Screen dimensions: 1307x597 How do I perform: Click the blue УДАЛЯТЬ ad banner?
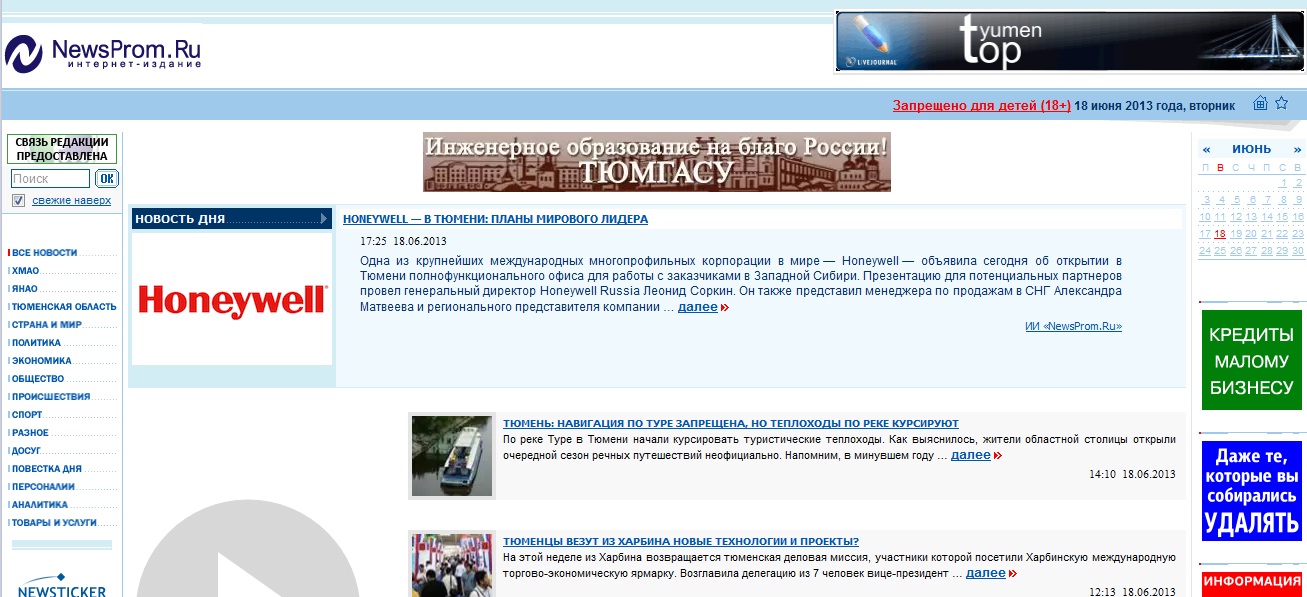(x=1252, y=491)
